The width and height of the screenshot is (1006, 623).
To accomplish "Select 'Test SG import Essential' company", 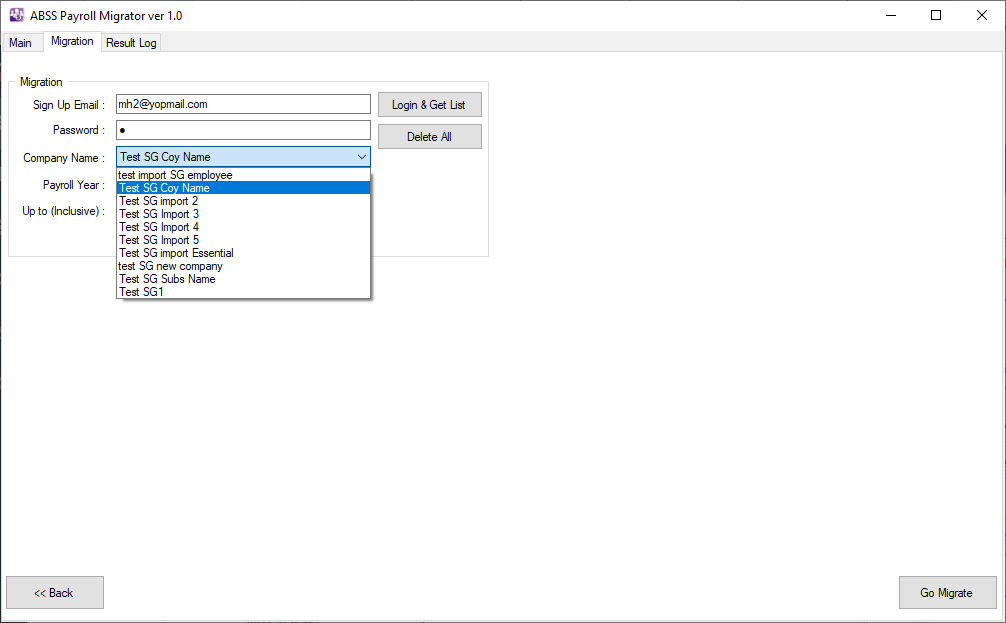I will 243,253.
